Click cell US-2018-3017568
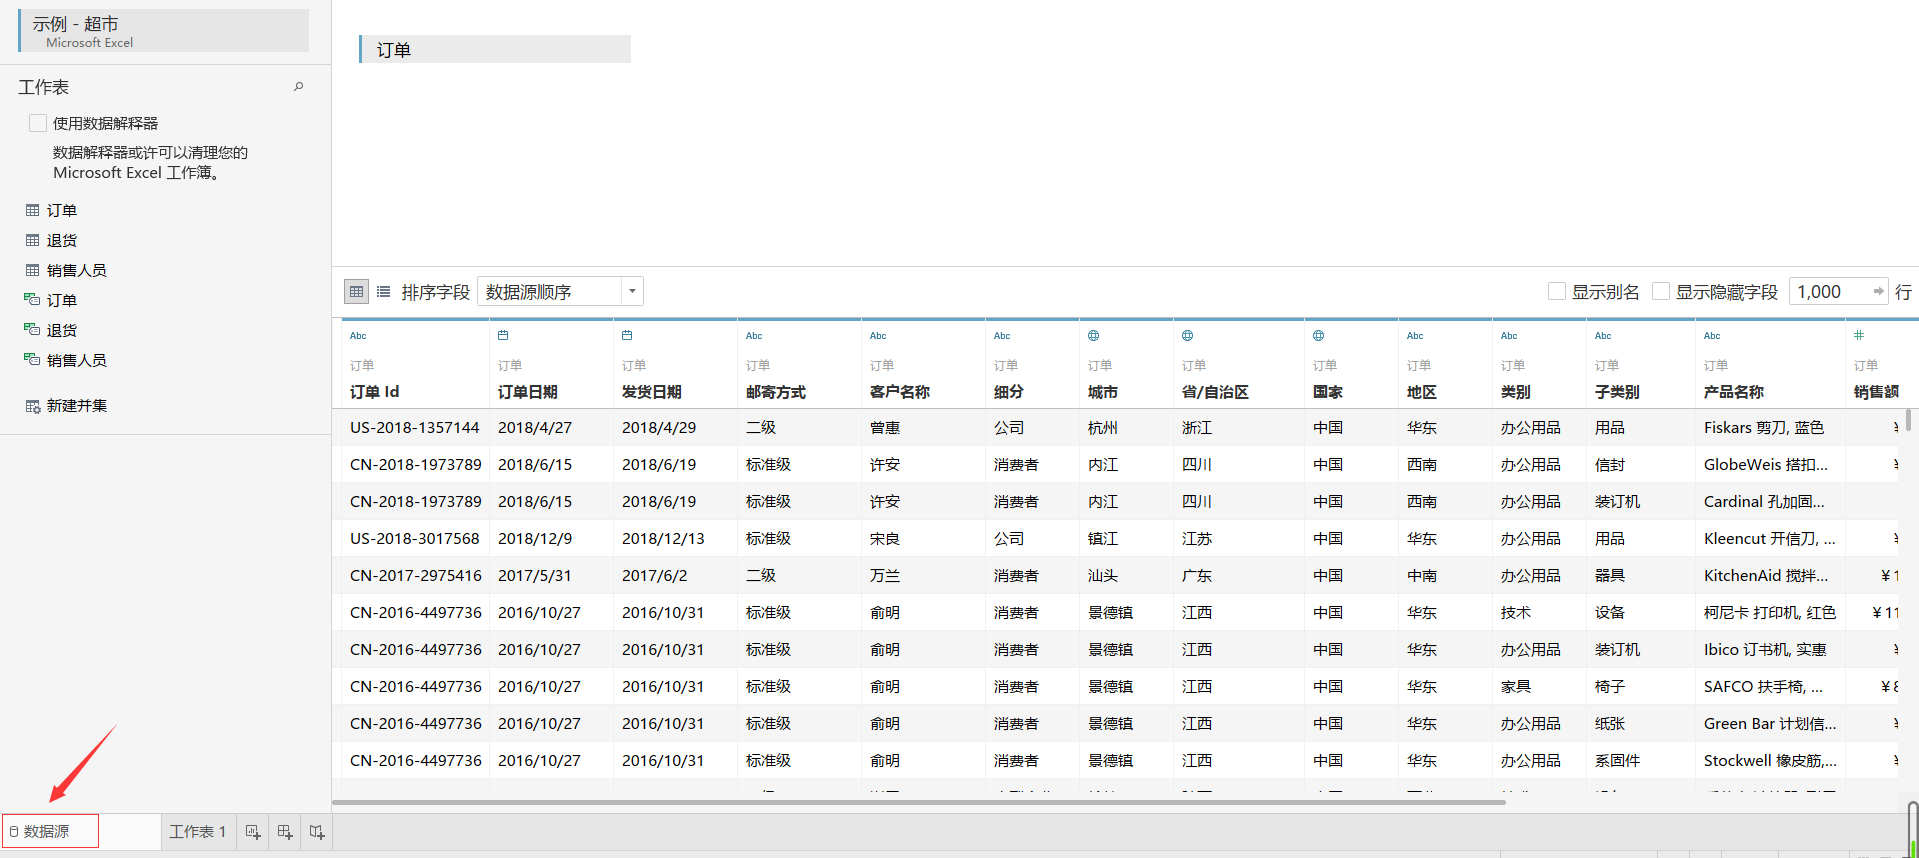 coord(415,539)
